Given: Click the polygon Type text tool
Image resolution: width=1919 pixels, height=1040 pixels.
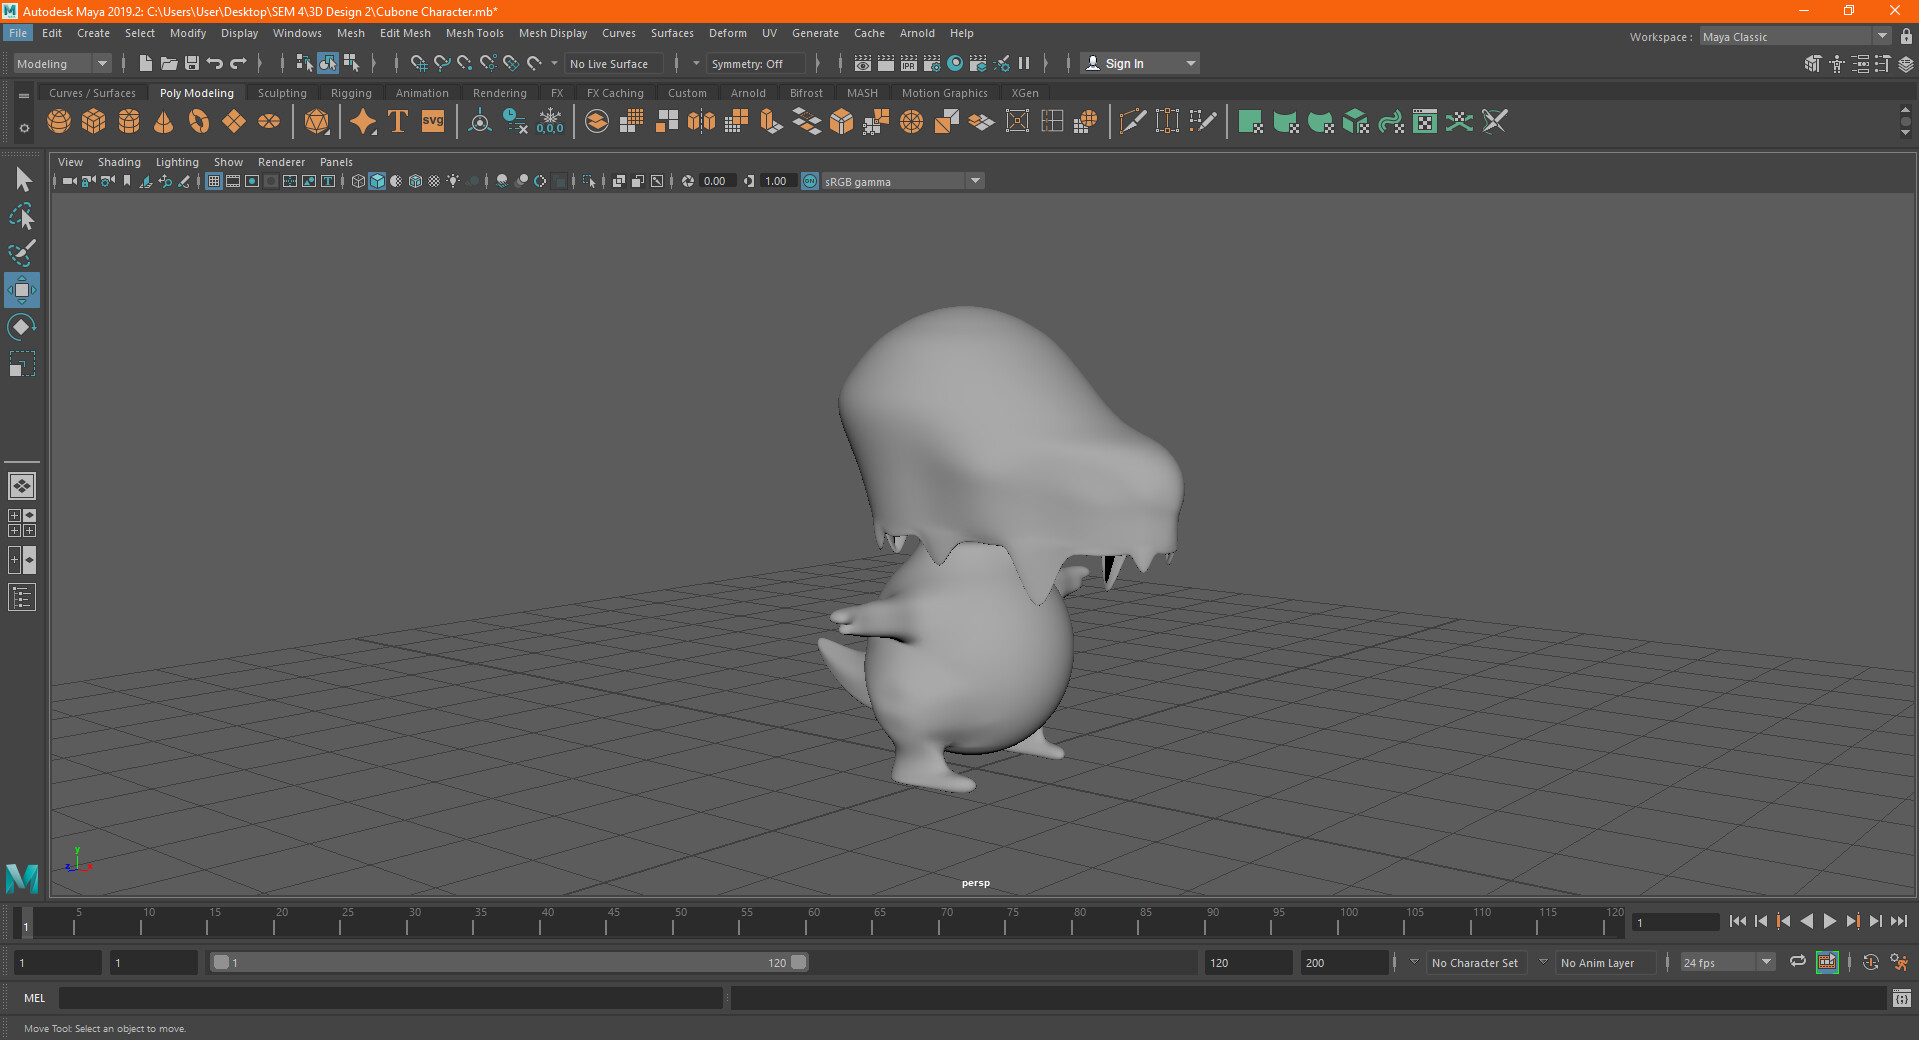Looking at the screenshot, I should [x=398, y=122].
